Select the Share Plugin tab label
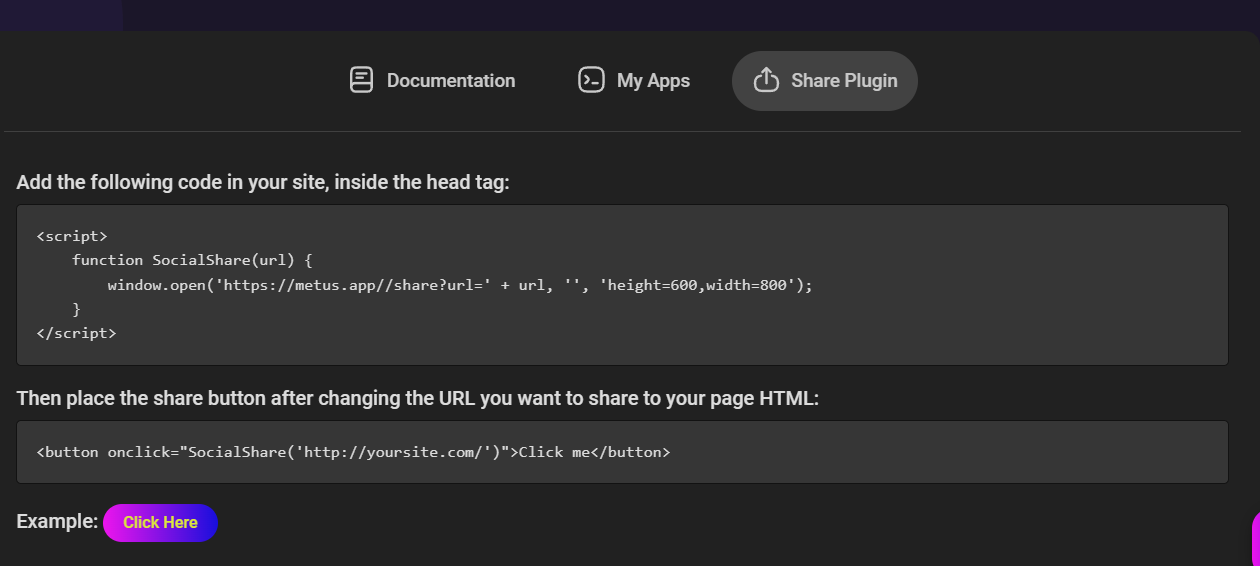The image size is (1260, 566). [844, 81]
